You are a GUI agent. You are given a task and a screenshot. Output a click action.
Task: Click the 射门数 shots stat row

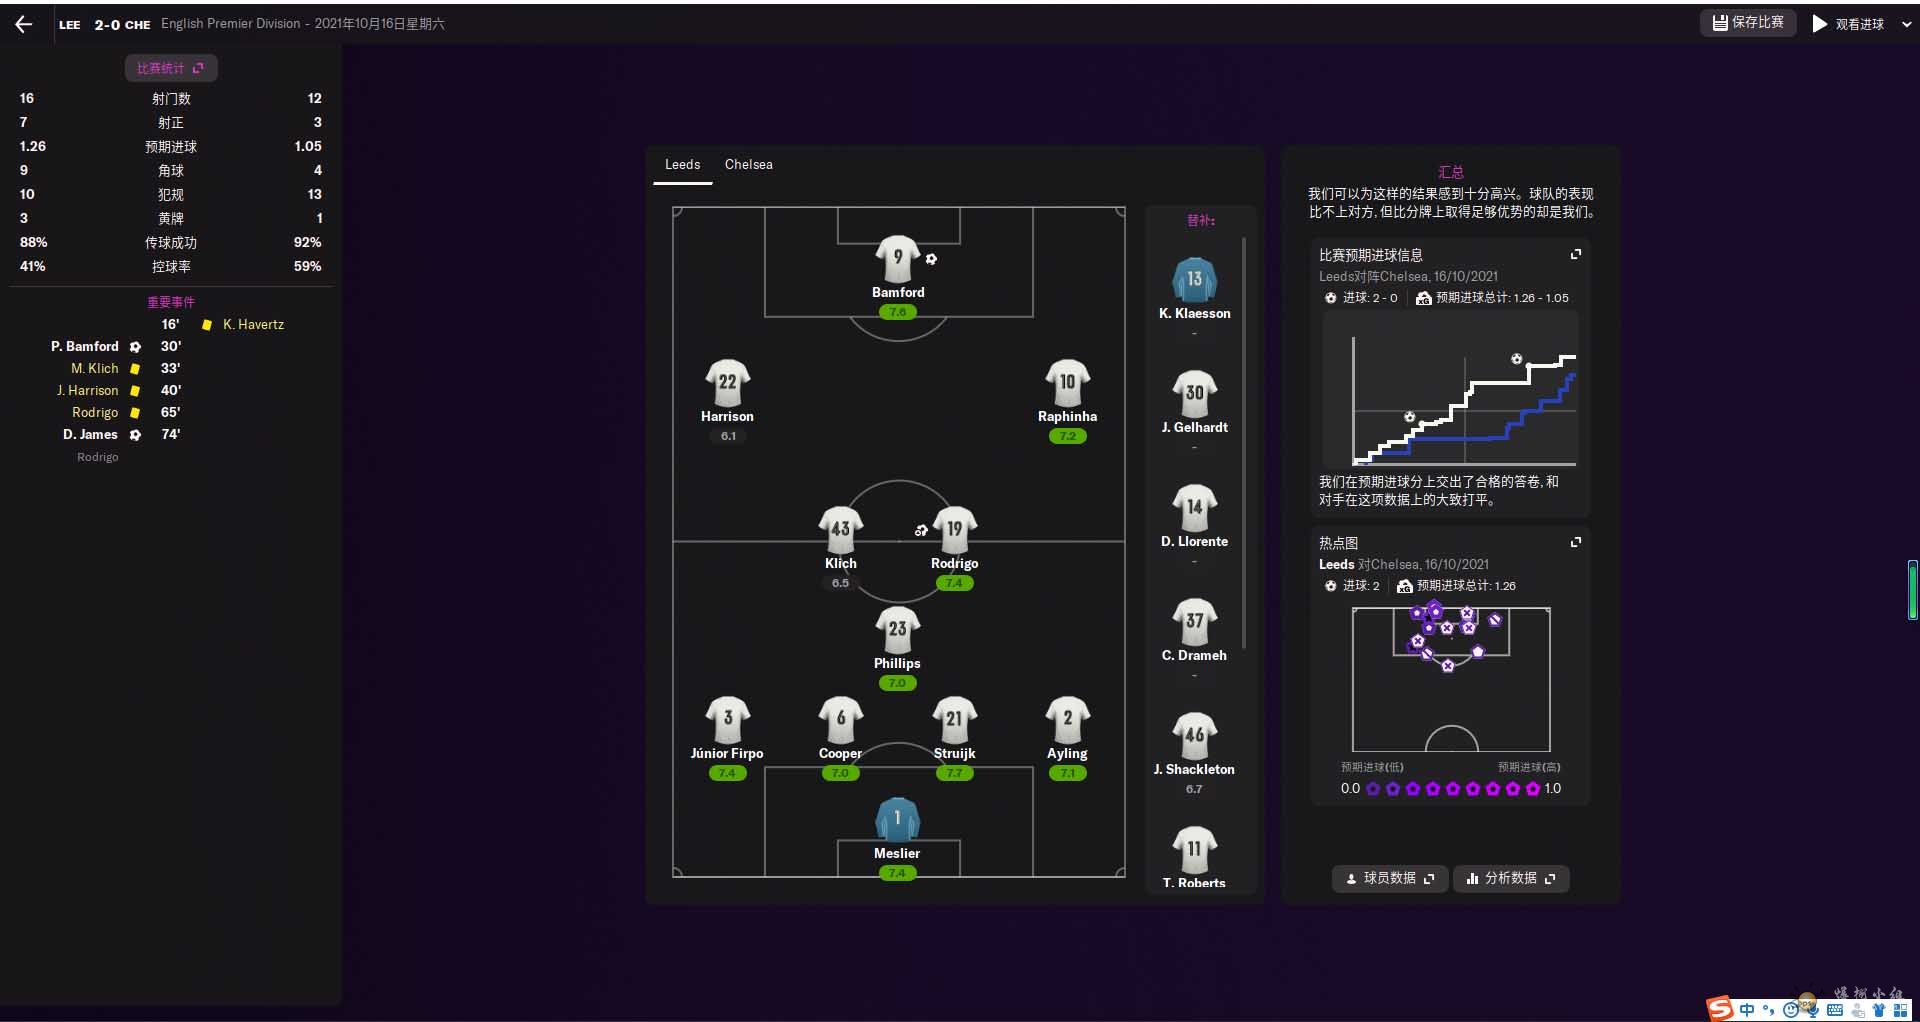171,99
